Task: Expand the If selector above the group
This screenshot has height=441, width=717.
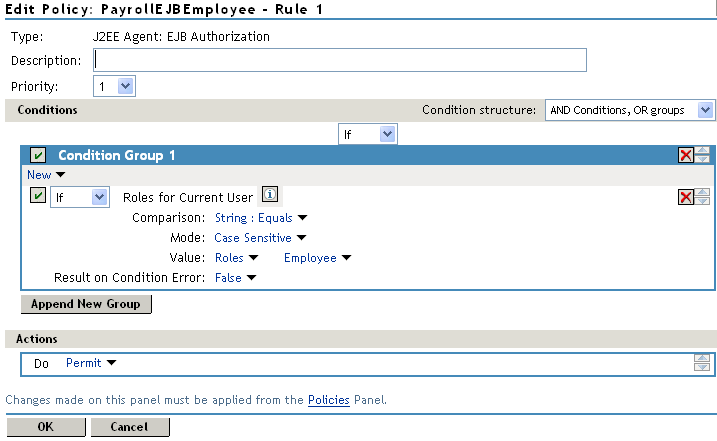Action: click(368, 133)
